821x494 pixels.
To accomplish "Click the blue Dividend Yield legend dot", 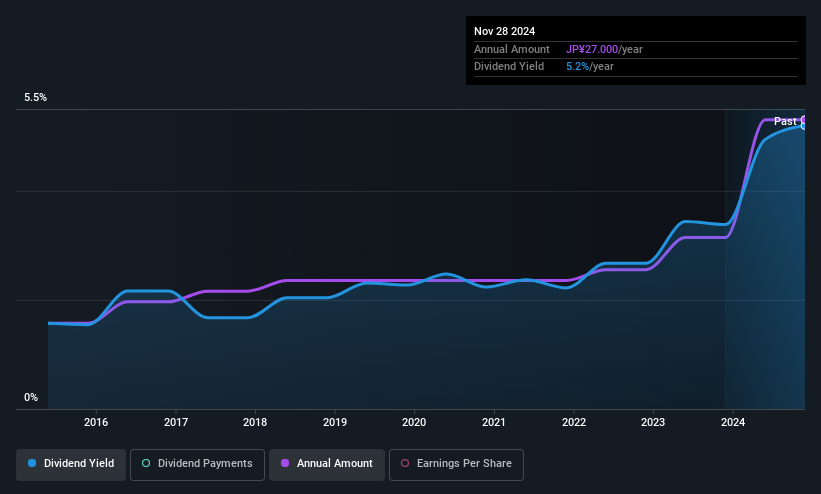I will (32, 463).
